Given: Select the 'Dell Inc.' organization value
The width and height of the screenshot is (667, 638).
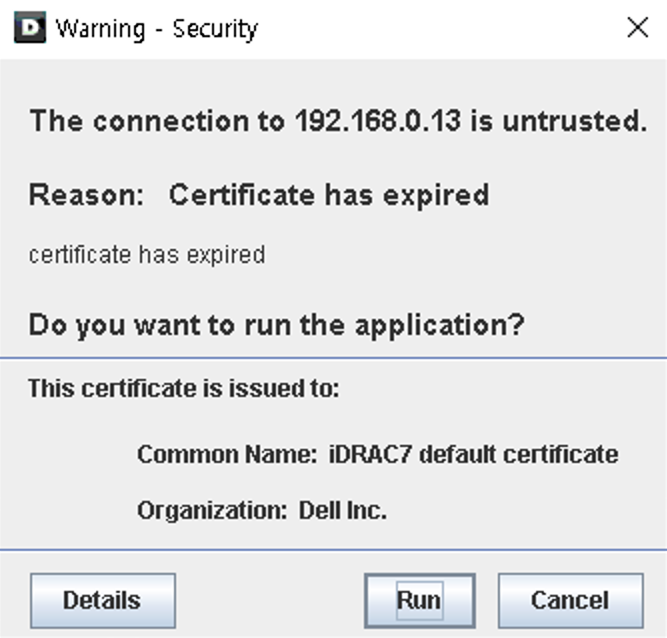Looking at the screenshot, I should coord(343,510).
